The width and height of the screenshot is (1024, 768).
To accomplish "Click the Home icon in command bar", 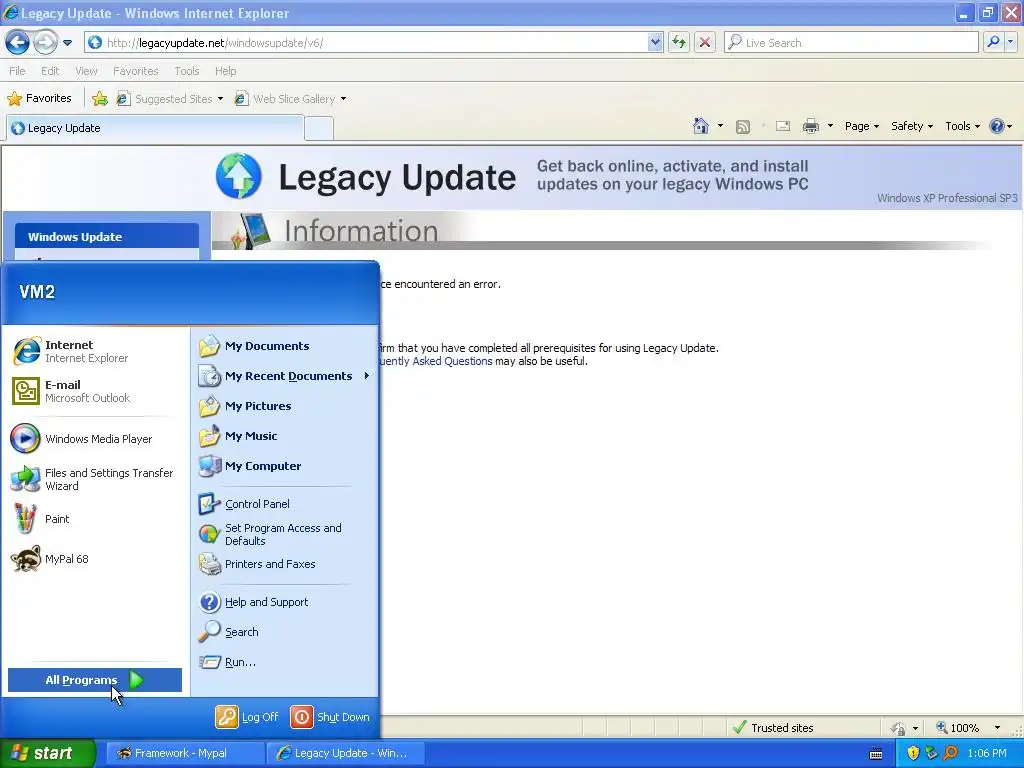I will click(701, 126).
